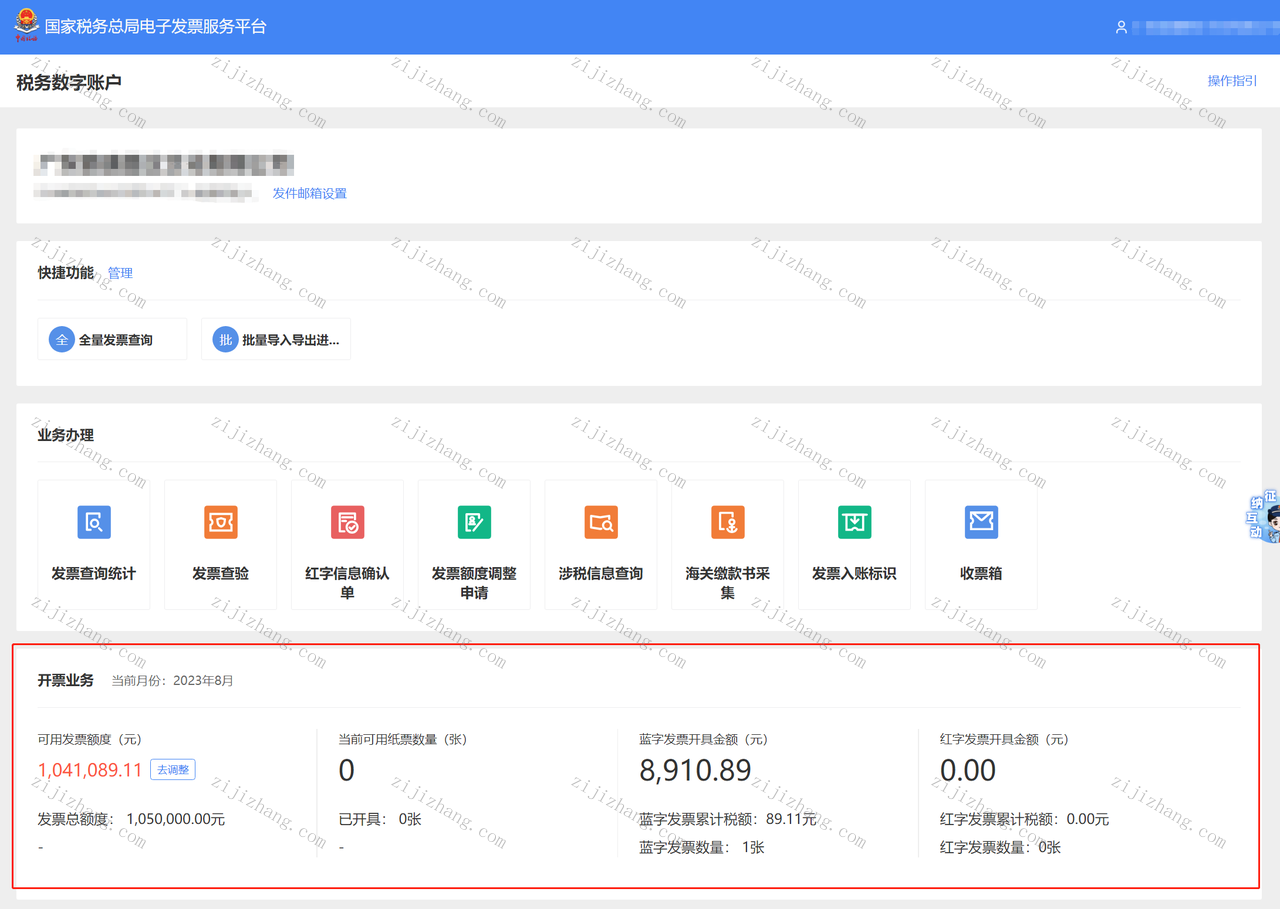Open 发票查询统计 icon

coord(94,522)
